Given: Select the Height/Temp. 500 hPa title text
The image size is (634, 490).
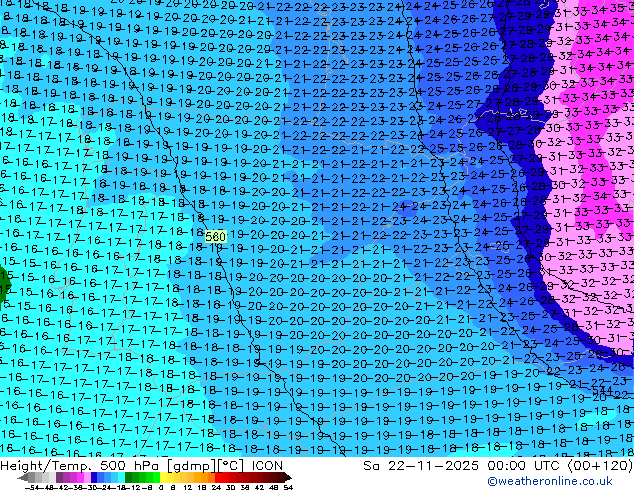Looking at the screenshot, I should [80, 466].
